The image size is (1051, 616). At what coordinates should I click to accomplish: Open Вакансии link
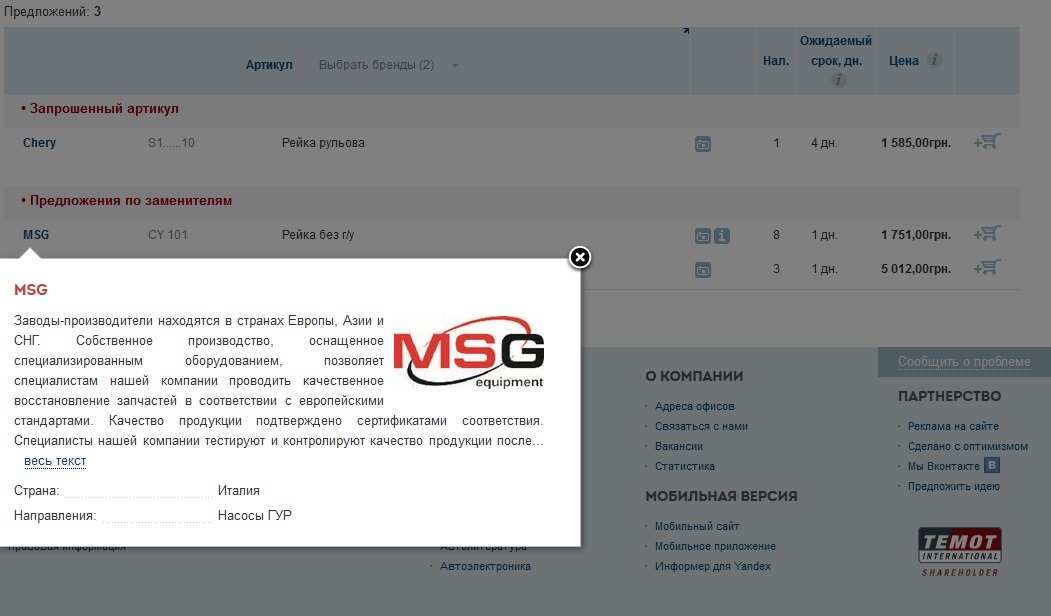click(678, 446)
